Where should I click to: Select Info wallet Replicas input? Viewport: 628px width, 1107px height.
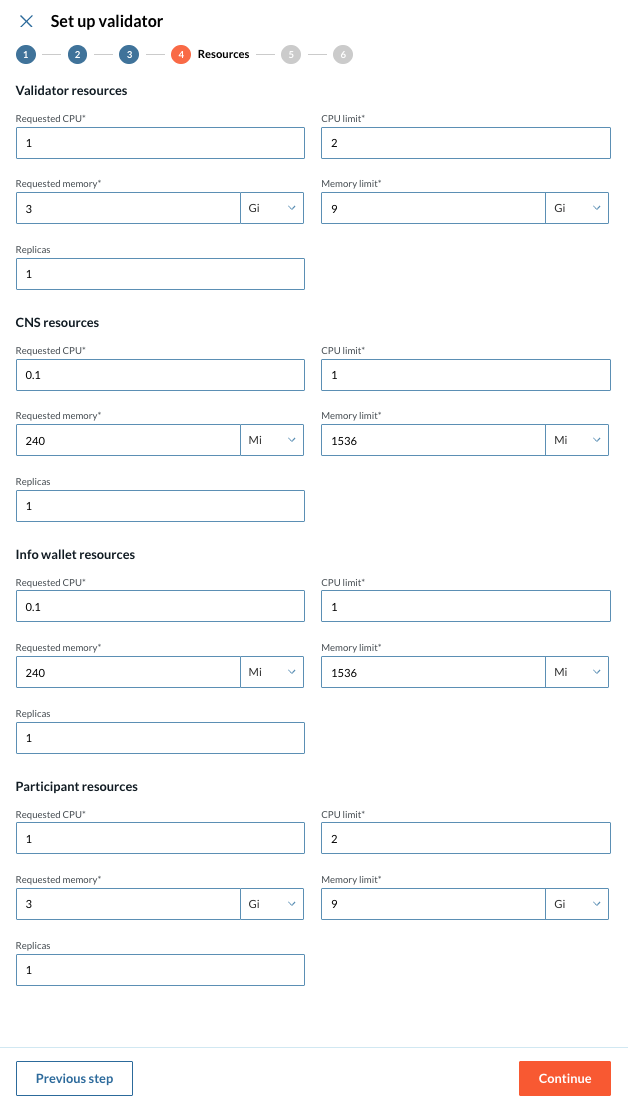[x=160, y=738]
